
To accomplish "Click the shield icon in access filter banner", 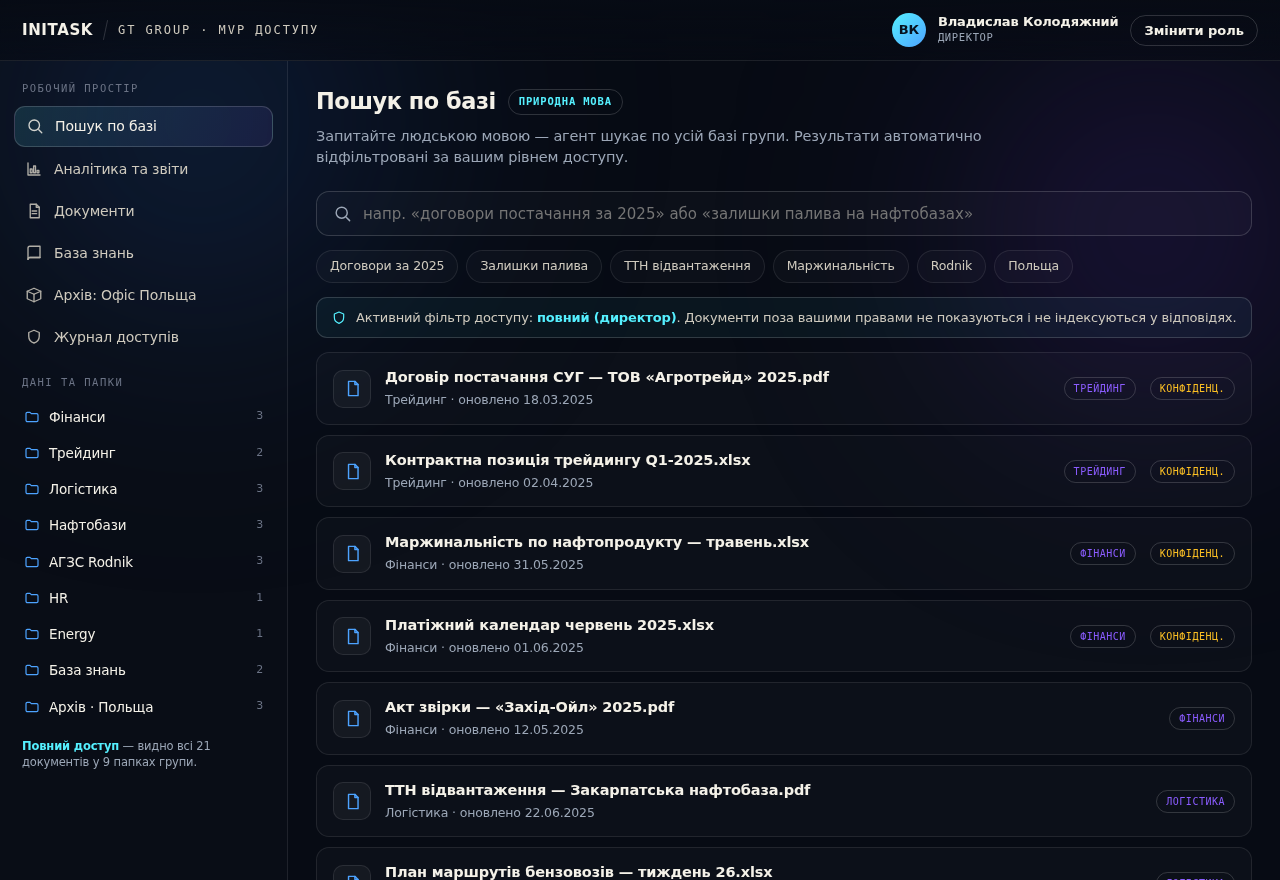I will click(339, 318).
